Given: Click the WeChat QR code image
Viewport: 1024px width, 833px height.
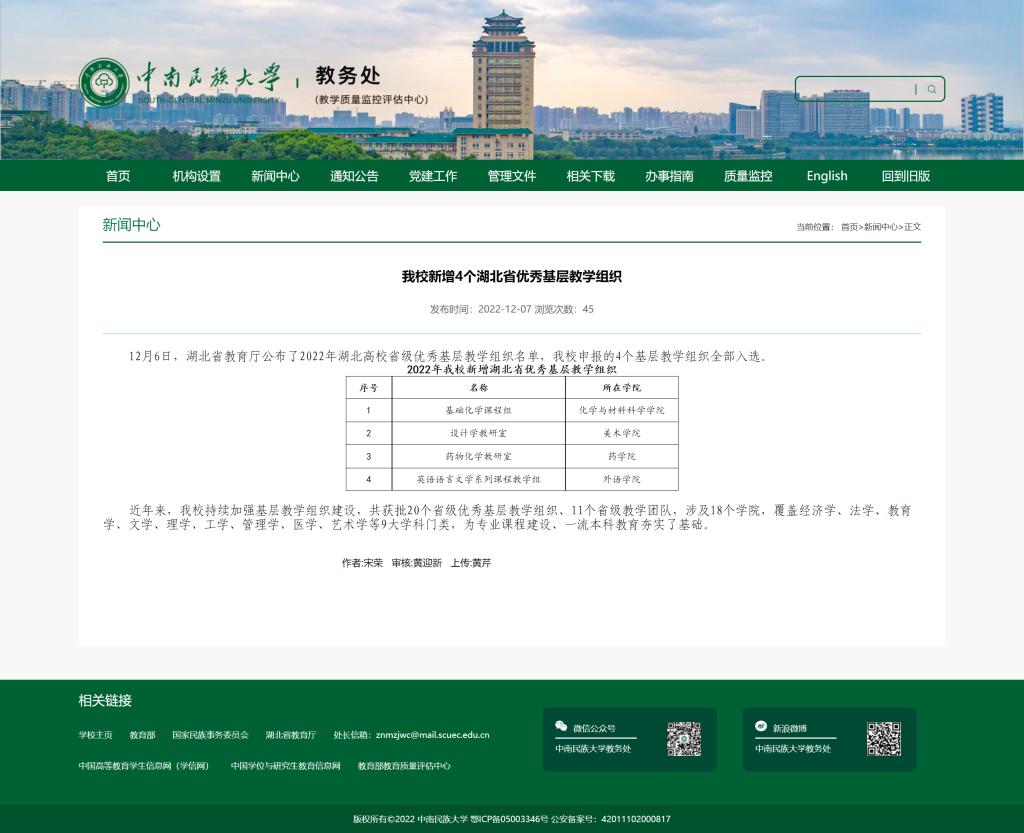Looking at the screenshot, I should (684, 739).
